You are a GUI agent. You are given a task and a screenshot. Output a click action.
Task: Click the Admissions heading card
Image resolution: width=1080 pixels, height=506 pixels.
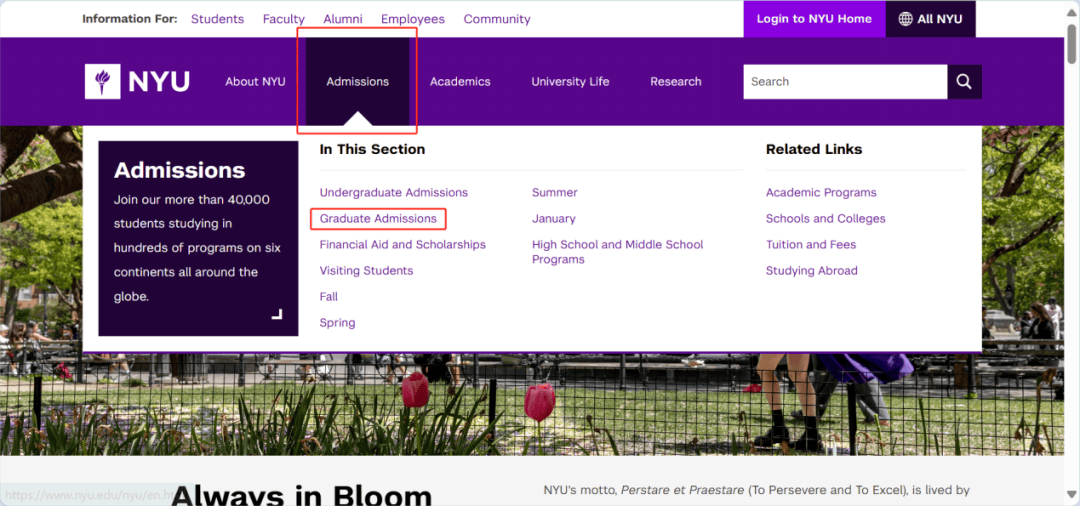tap(198, 239)
